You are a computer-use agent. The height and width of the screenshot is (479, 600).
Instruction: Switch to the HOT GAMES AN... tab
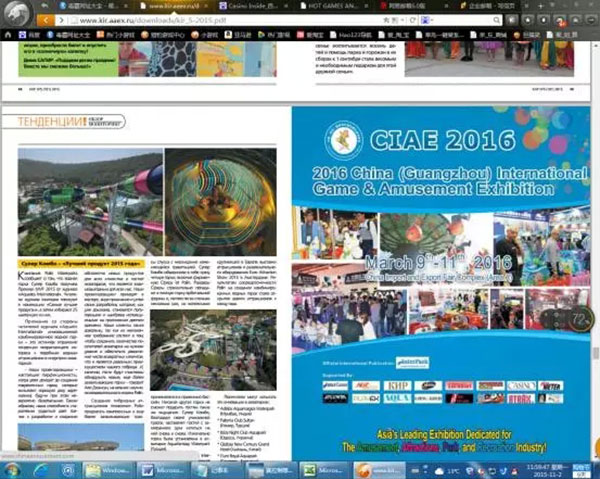333,6
